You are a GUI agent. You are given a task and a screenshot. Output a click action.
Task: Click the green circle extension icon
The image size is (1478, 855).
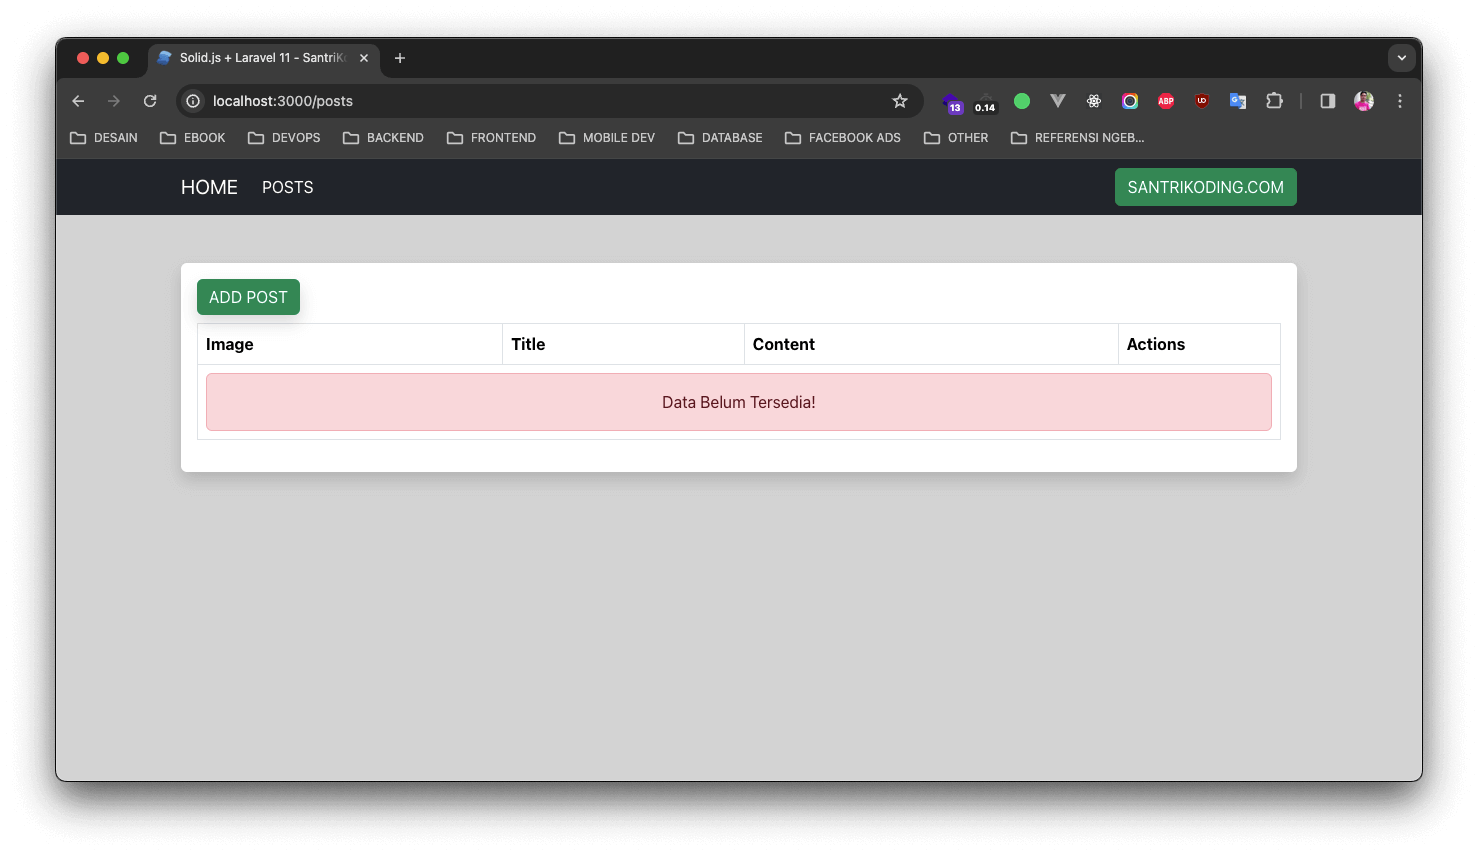point(1022,101)
